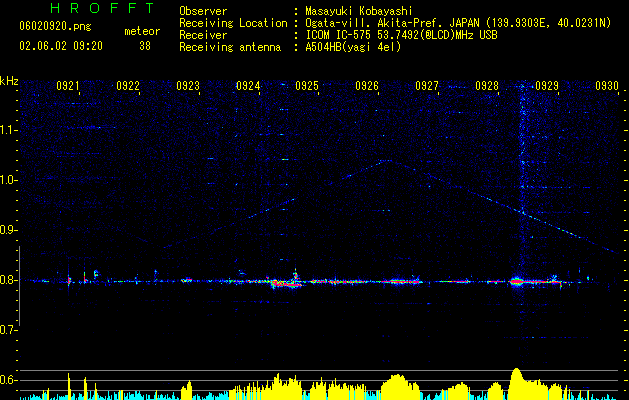Screen dimensions: 629x400
Task: Click the apex of the diagonal trace
Action: [x=387, y=160]
